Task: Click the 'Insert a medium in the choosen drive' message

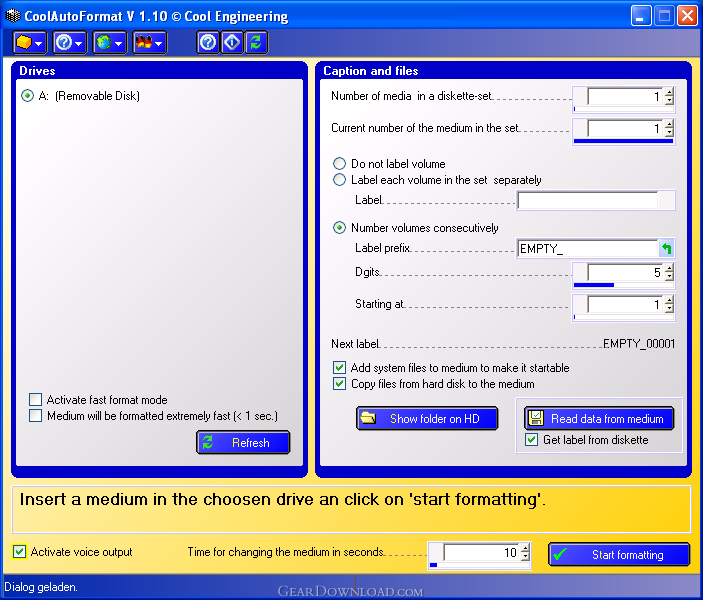Action: pyautogui.click(x=282, y=500)
